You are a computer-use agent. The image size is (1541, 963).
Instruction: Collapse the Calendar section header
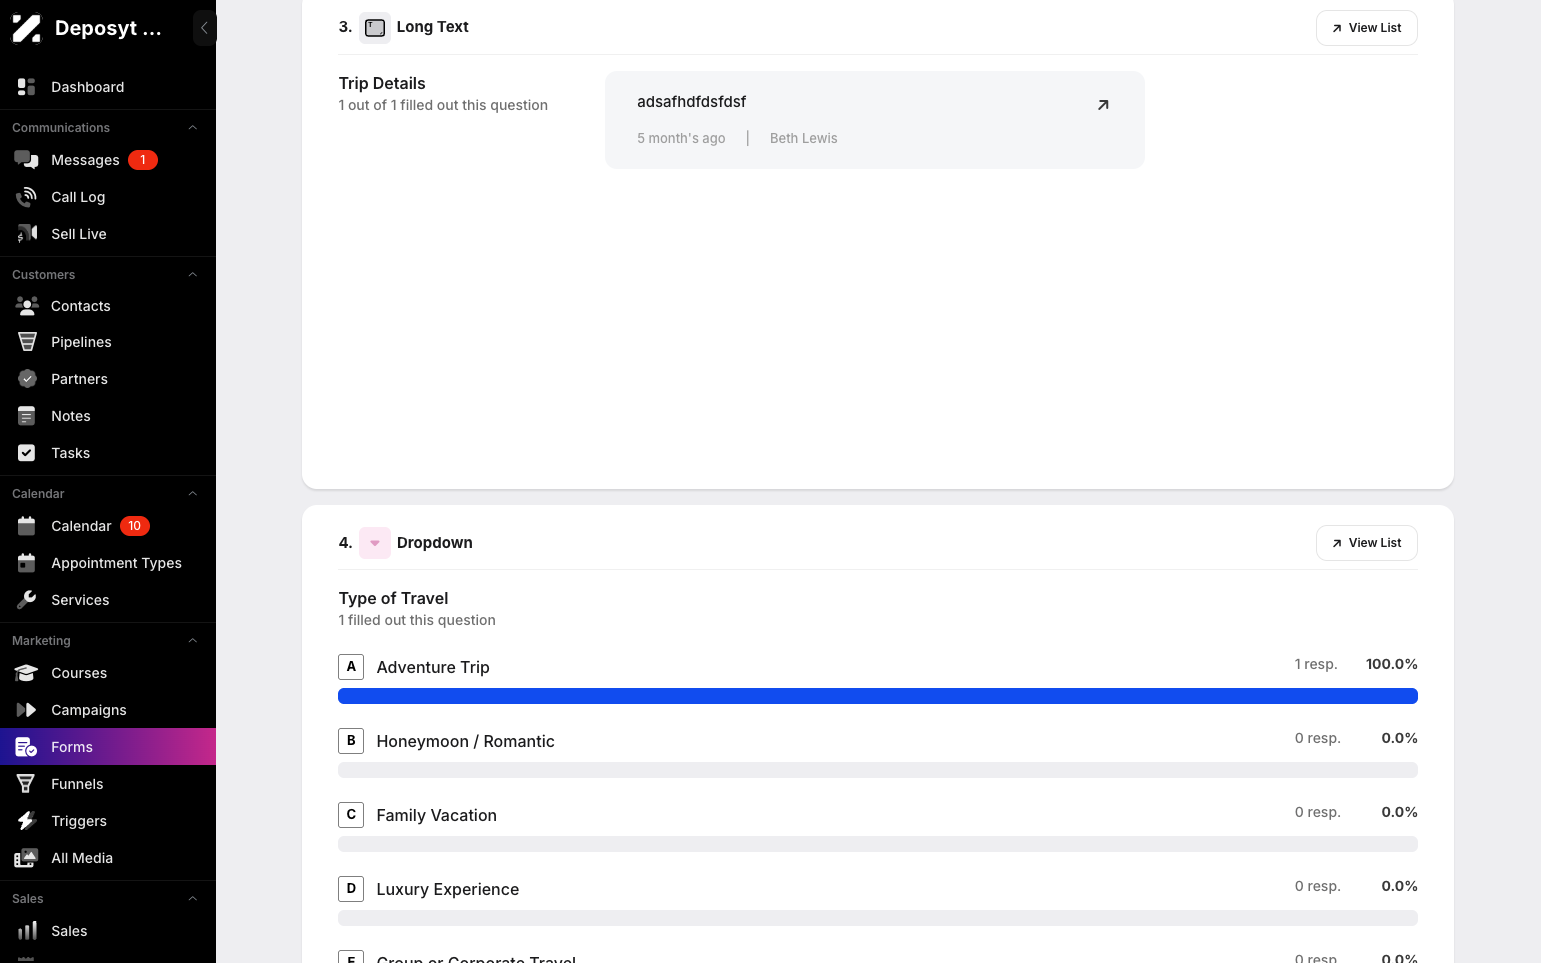click(x=193, y=494)
